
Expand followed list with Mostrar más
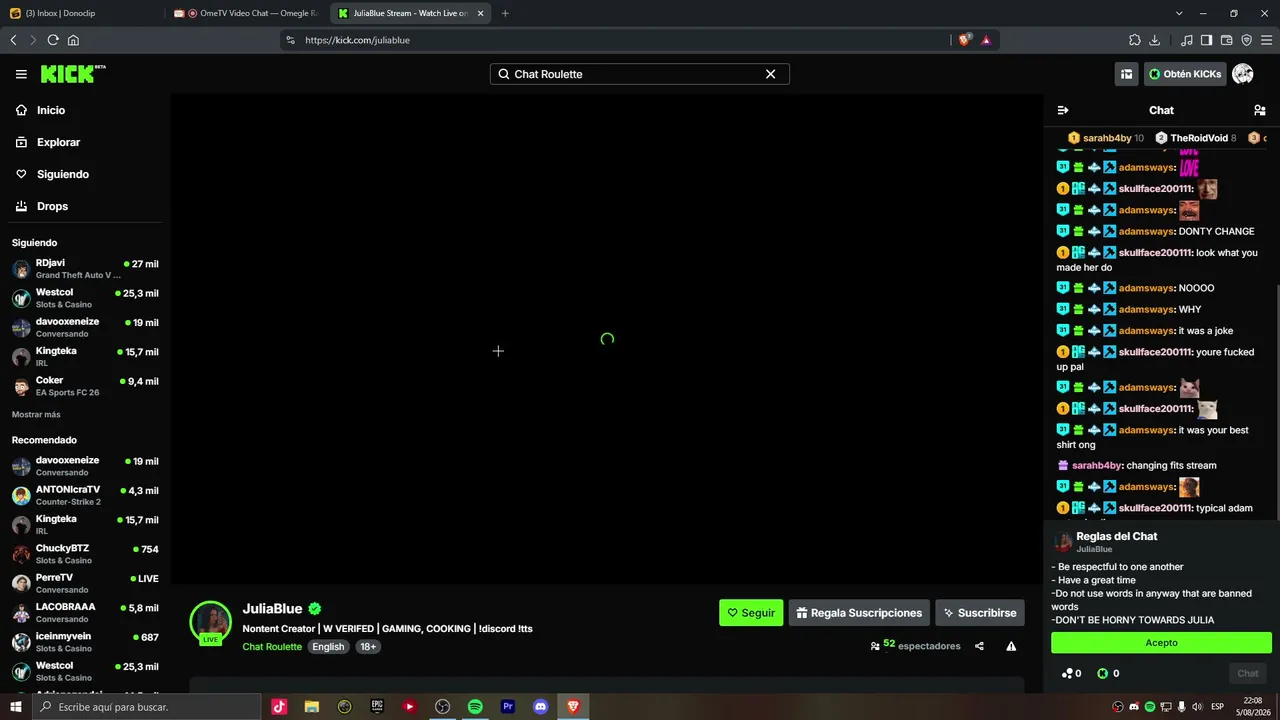coord(36,415)
